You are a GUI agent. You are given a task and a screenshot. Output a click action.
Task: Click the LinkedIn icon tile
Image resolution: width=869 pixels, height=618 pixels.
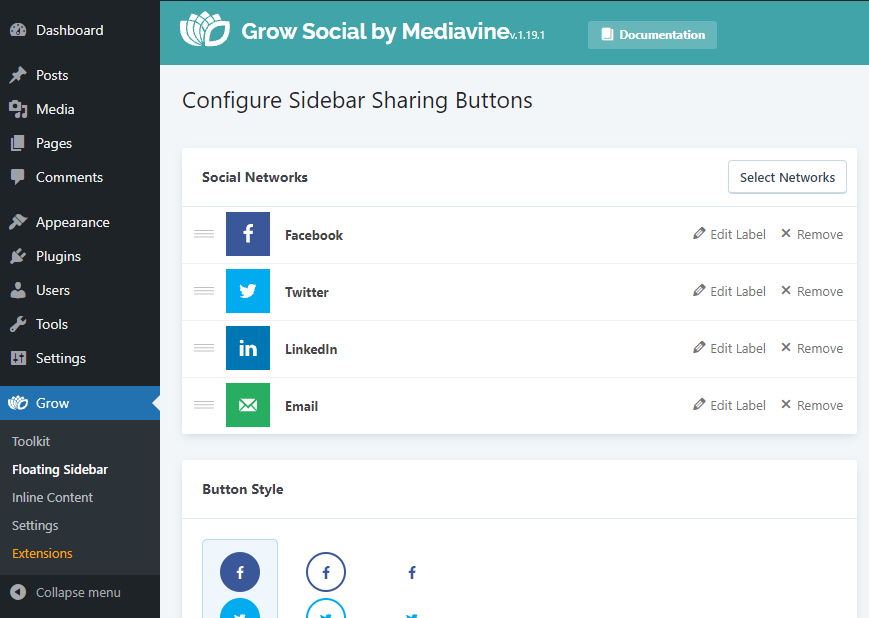[248, 348]
